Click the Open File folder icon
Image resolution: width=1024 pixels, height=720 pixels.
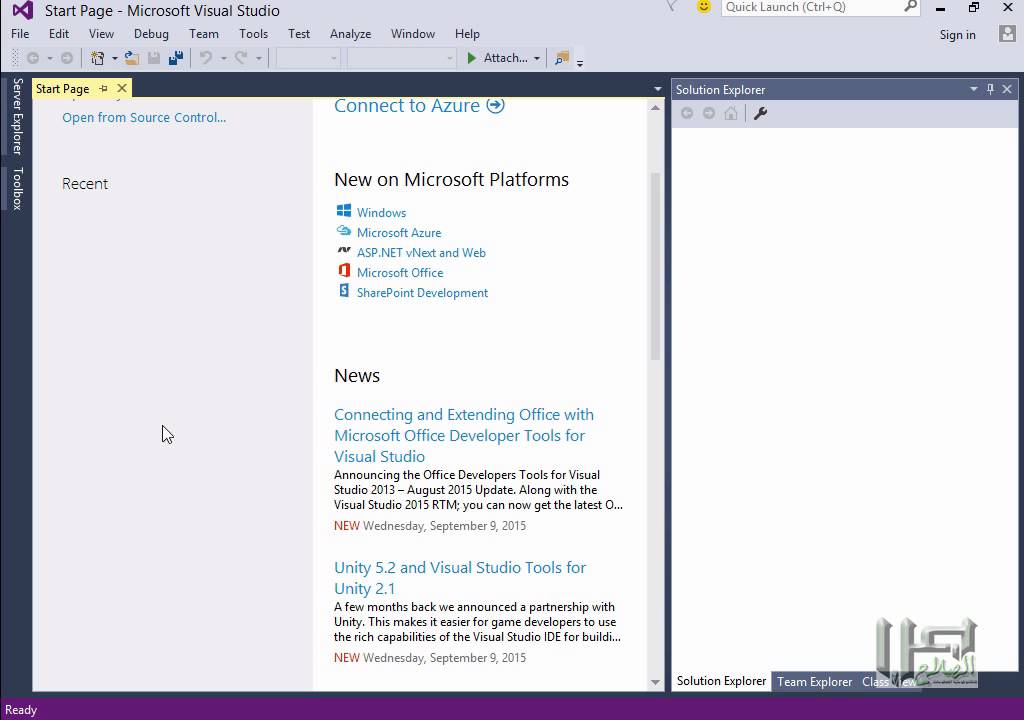(x=132, y=58)
